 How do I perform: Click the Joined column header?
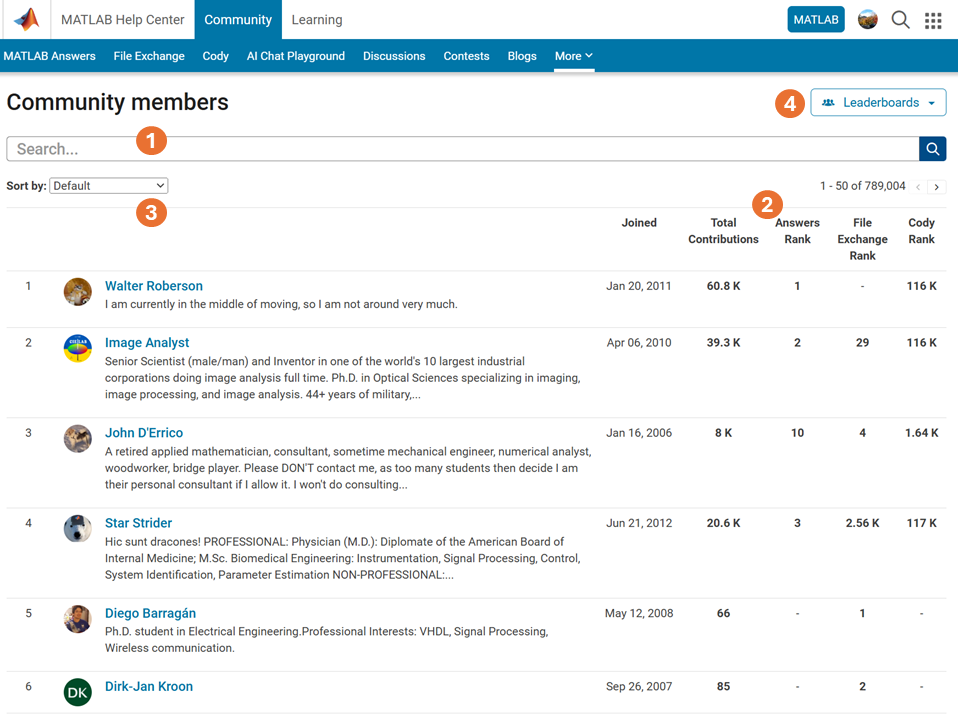[x=639, y=223]
